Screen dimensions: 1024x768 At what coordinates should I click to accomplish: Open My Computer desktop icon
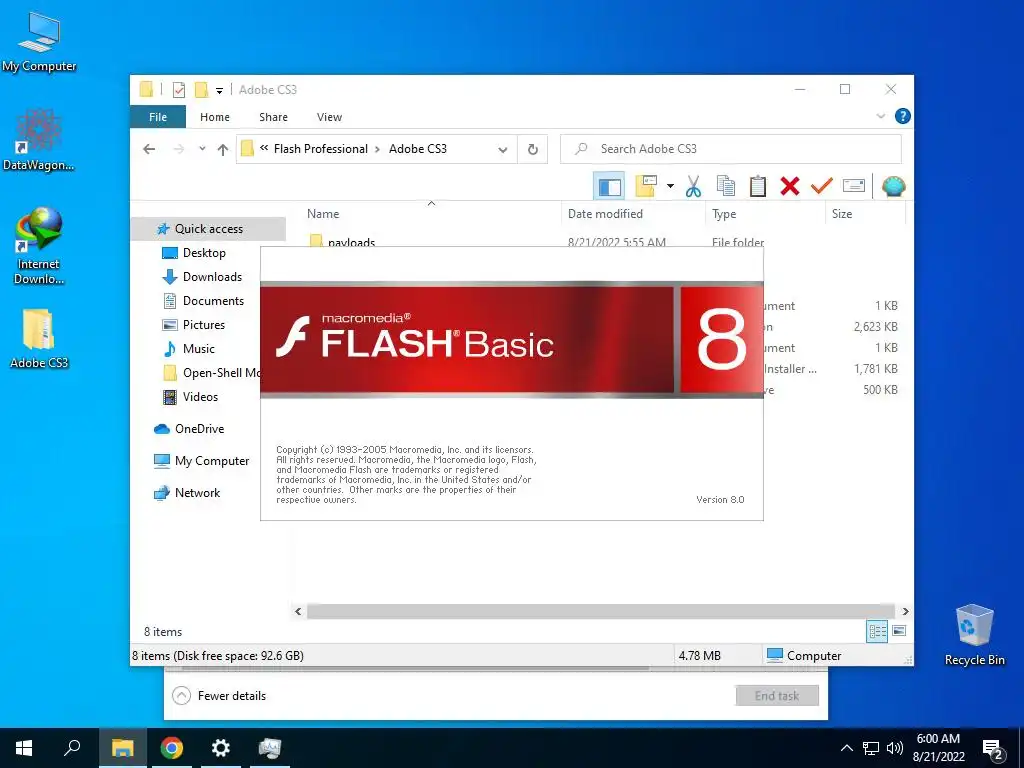click(39, 42)
